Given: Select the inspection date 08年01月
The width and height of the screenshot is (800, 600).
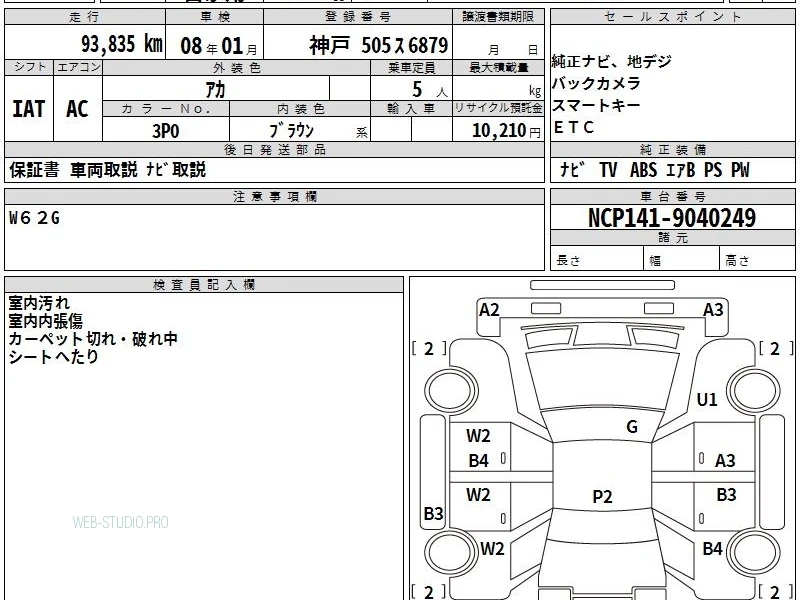Looking at the screenshot, I should tap(219, 46).
